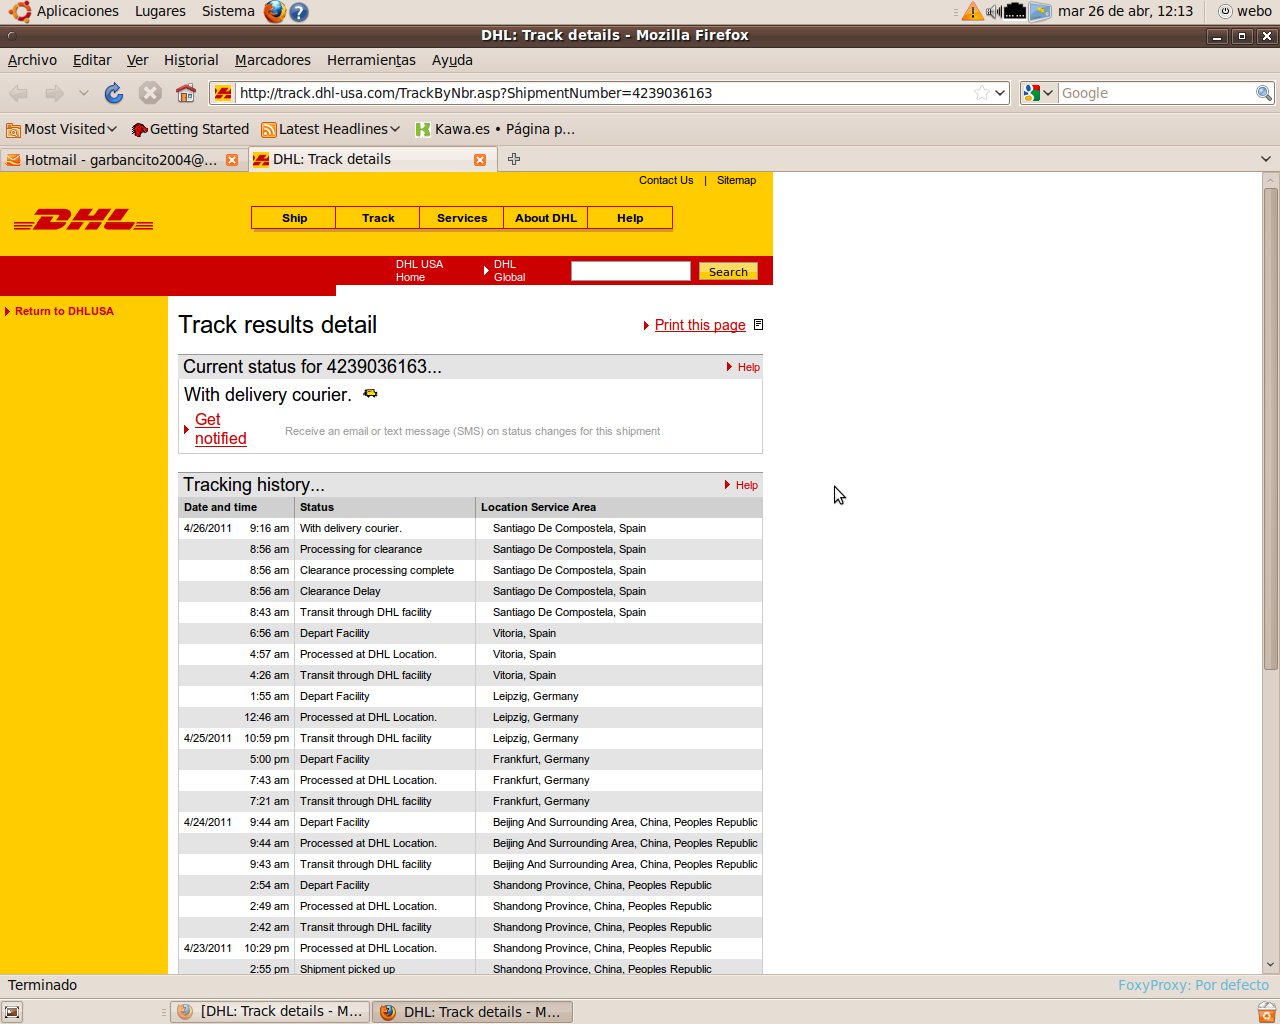
Task: Bookmark this page with the star icon
Action: (x=982, y=93)
